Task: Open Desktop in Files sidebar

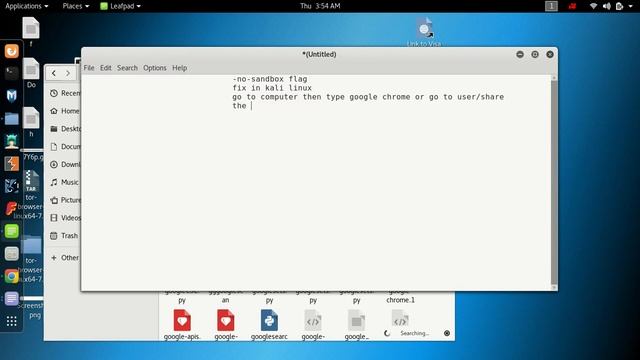Action: coord(65,129)
